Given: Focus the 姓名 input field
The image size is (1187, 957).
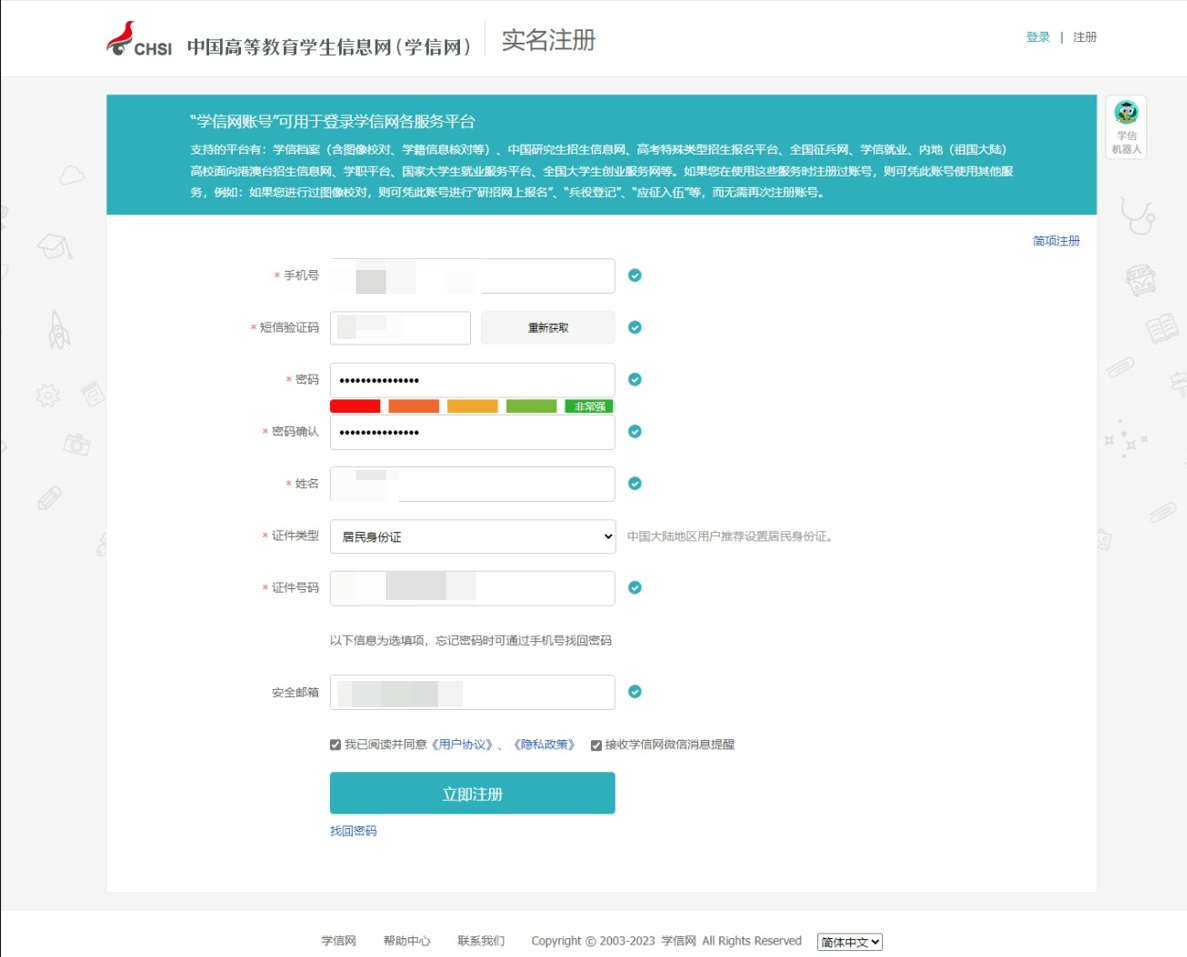Looking at the screenshot, I should [472, 484].
